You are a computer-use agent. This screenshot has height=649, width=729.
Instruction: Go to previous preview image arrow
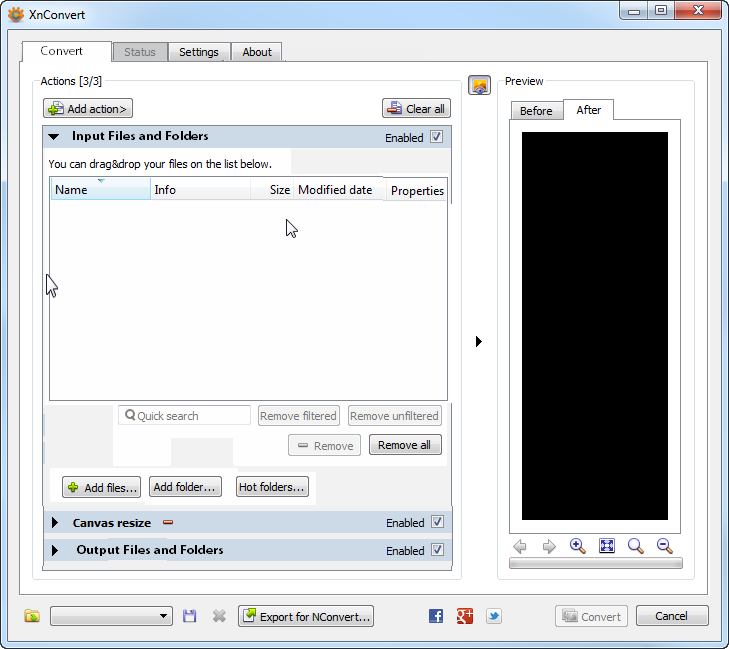[x=520, y=546]
